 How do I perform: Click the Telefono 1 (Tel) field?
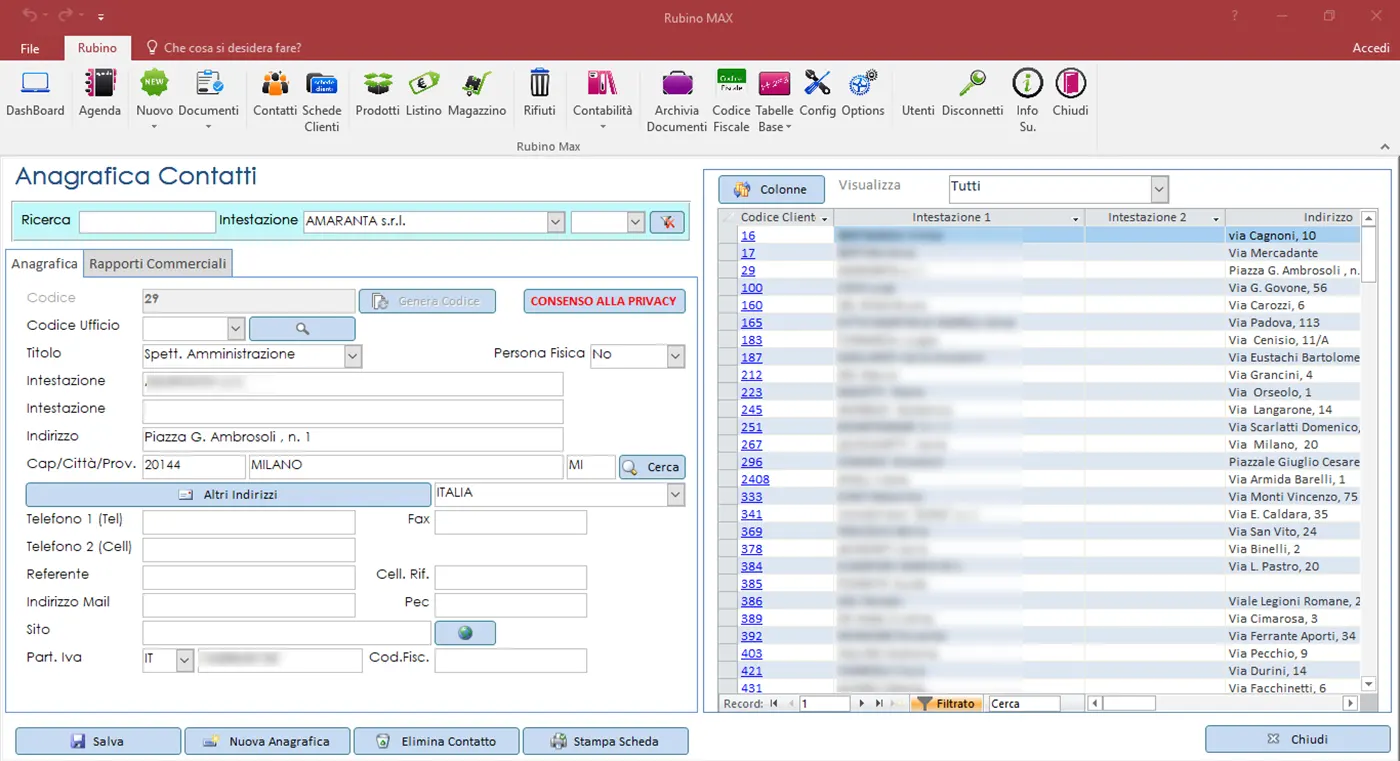click(249, 522)
